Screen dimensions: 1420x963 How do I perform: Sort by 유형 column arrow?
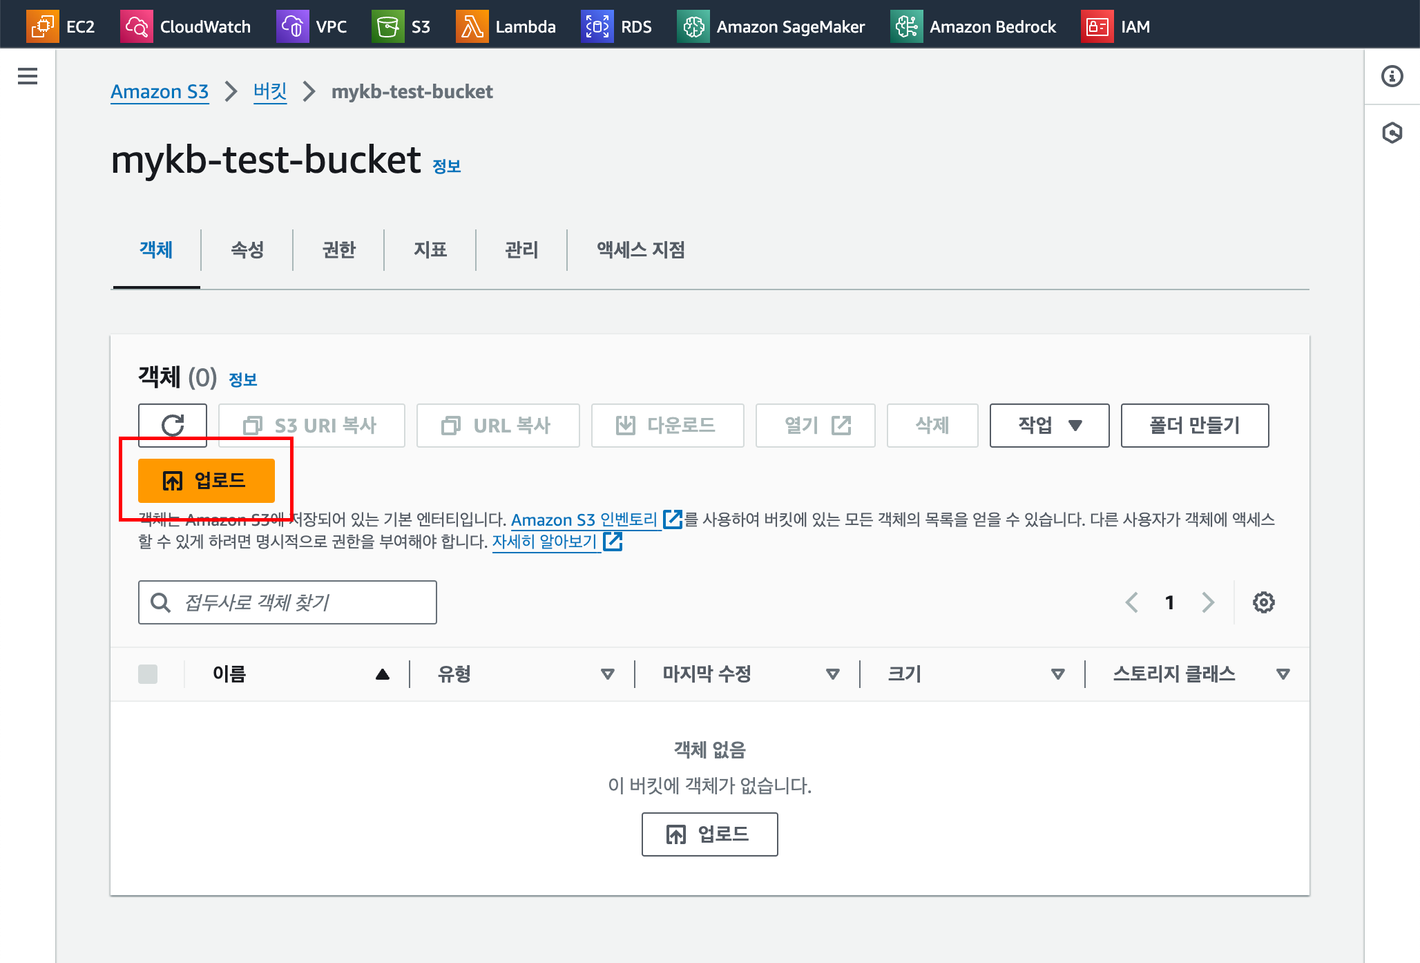[607, 675]
